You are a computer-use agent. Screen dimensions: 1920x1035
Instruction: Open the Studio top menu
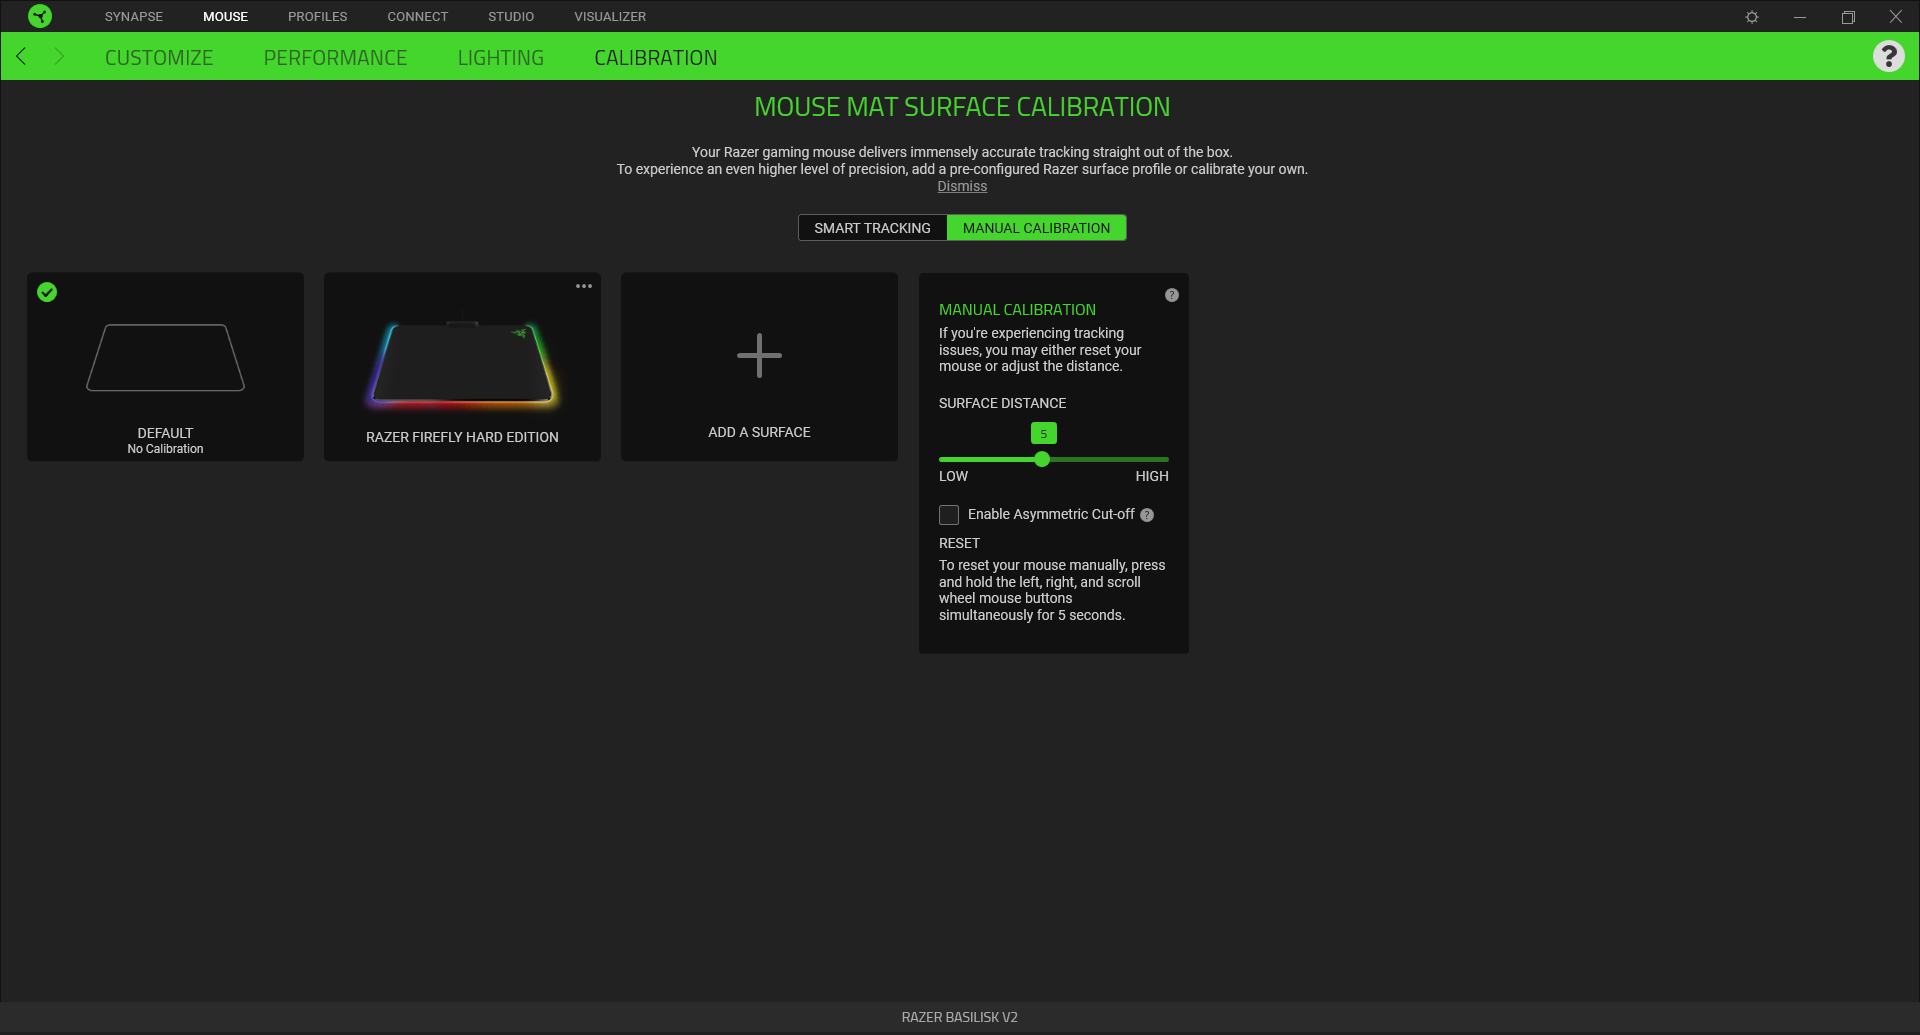[511, 17]
